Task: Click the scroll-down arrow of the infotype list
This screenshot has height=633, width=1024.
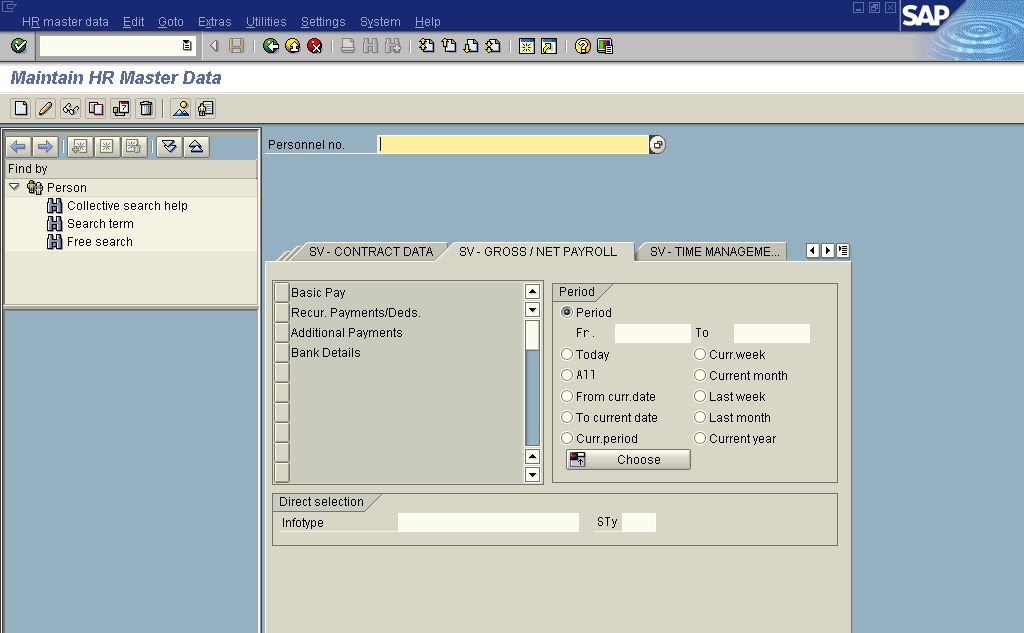Action: tap(531, 475)
